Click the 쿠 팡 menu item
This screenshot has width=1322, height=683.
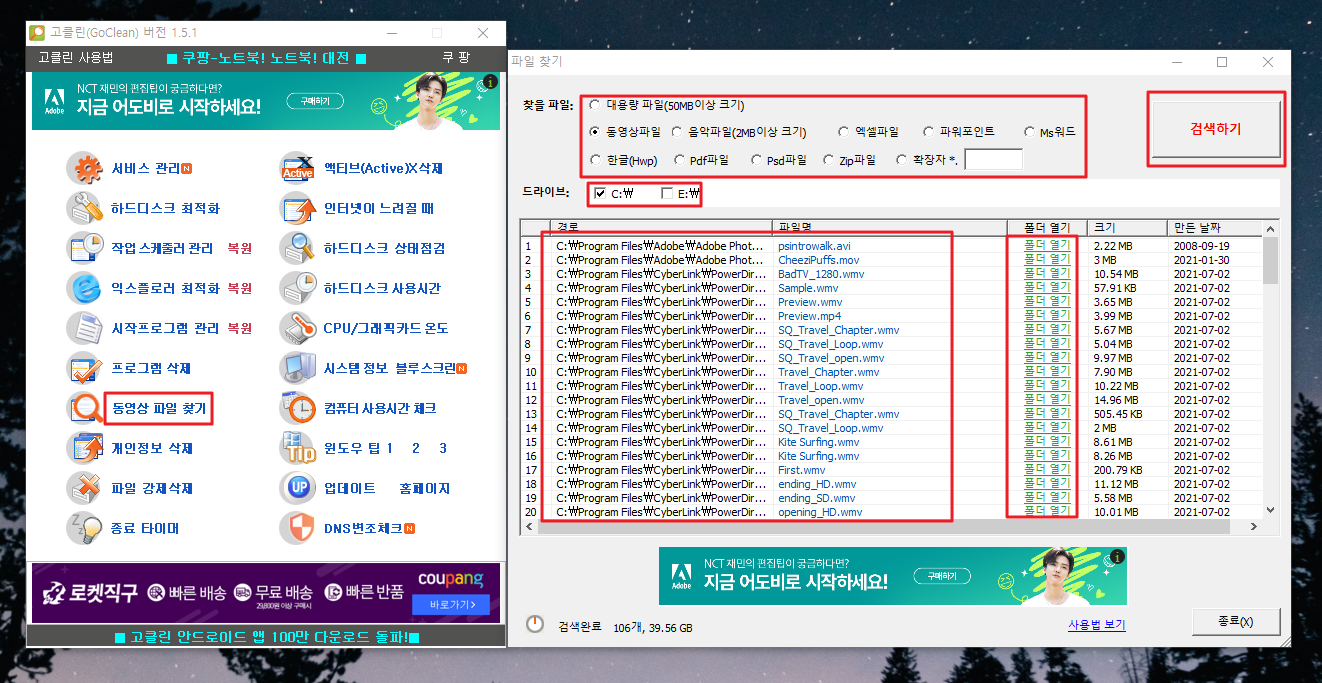(x=456, y=58)
